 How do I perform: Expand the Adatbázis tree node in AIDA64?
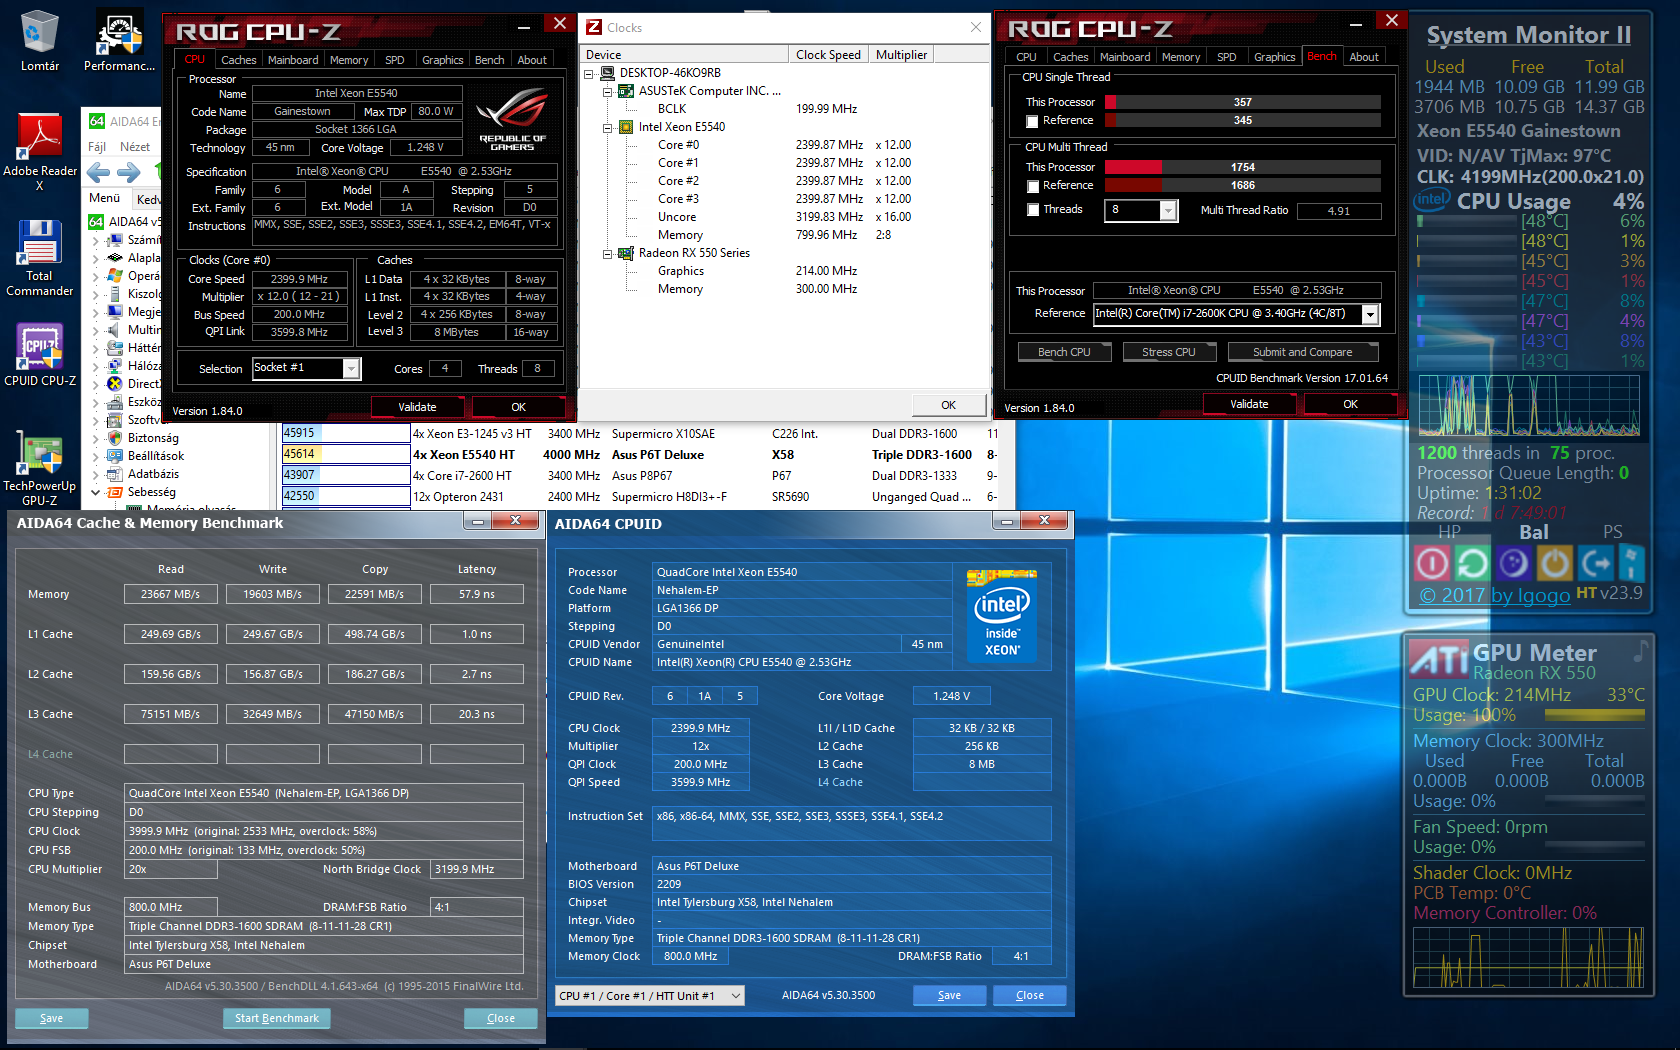point(96,474)
